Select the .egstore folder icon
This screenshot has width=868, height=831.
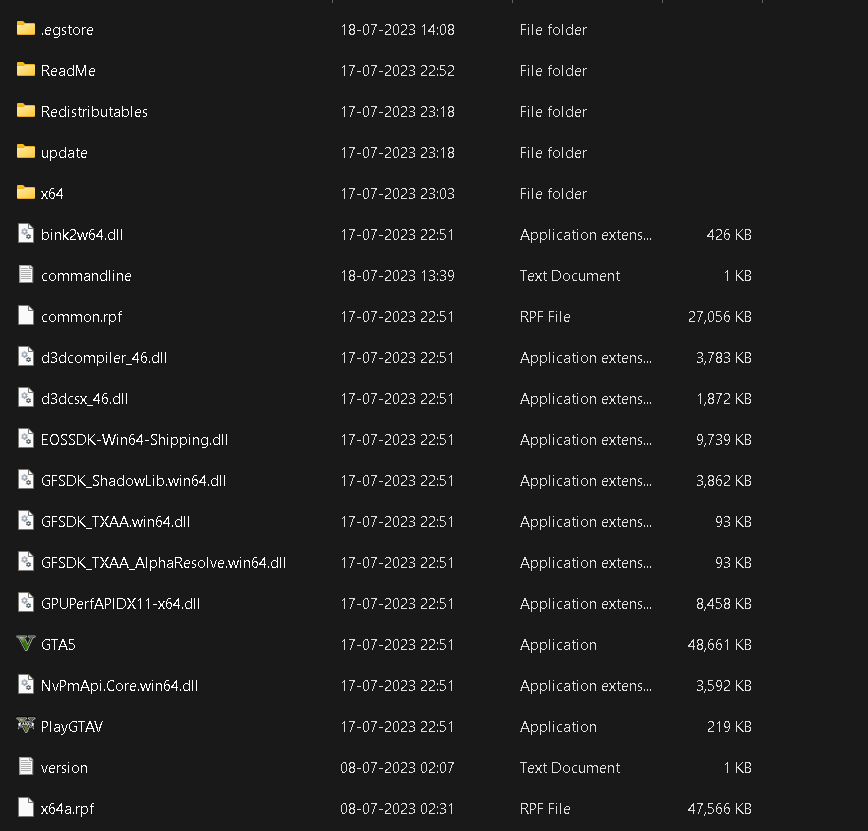(25, 28)
